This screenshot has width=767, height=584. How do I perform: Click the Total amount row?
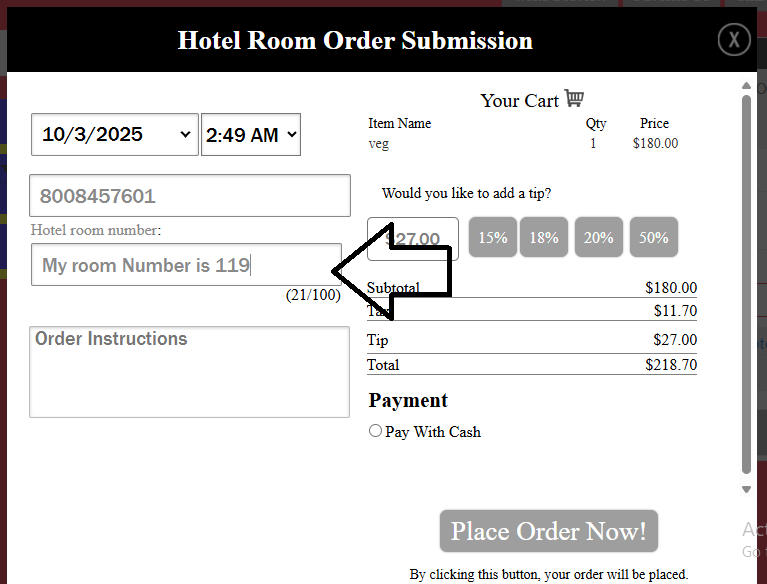(x=532, y=365)
